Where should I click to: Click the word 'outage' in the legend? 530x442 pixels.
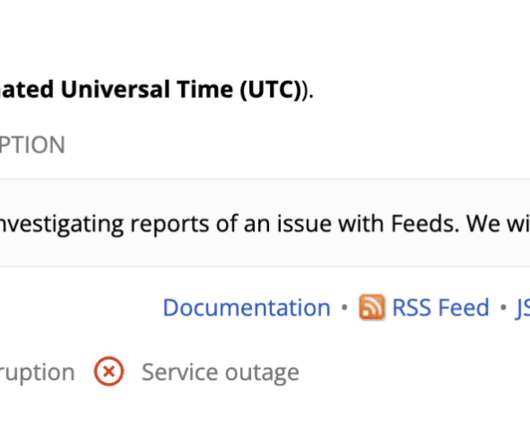(262, 374)
